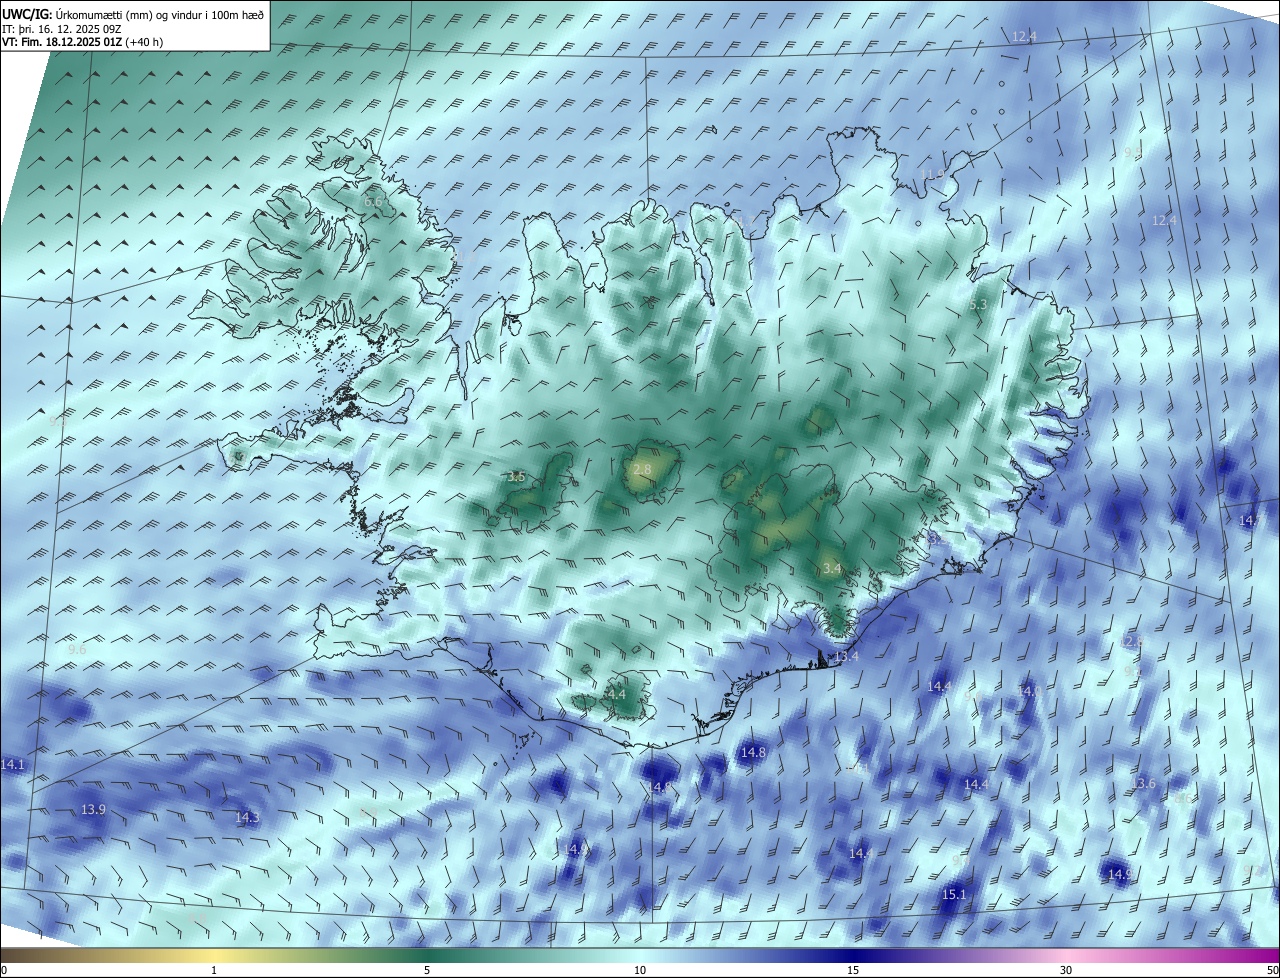This screenshot has height=978, width=1280.
Task: Click the 13.4 value label
Action: pos(846,656)
